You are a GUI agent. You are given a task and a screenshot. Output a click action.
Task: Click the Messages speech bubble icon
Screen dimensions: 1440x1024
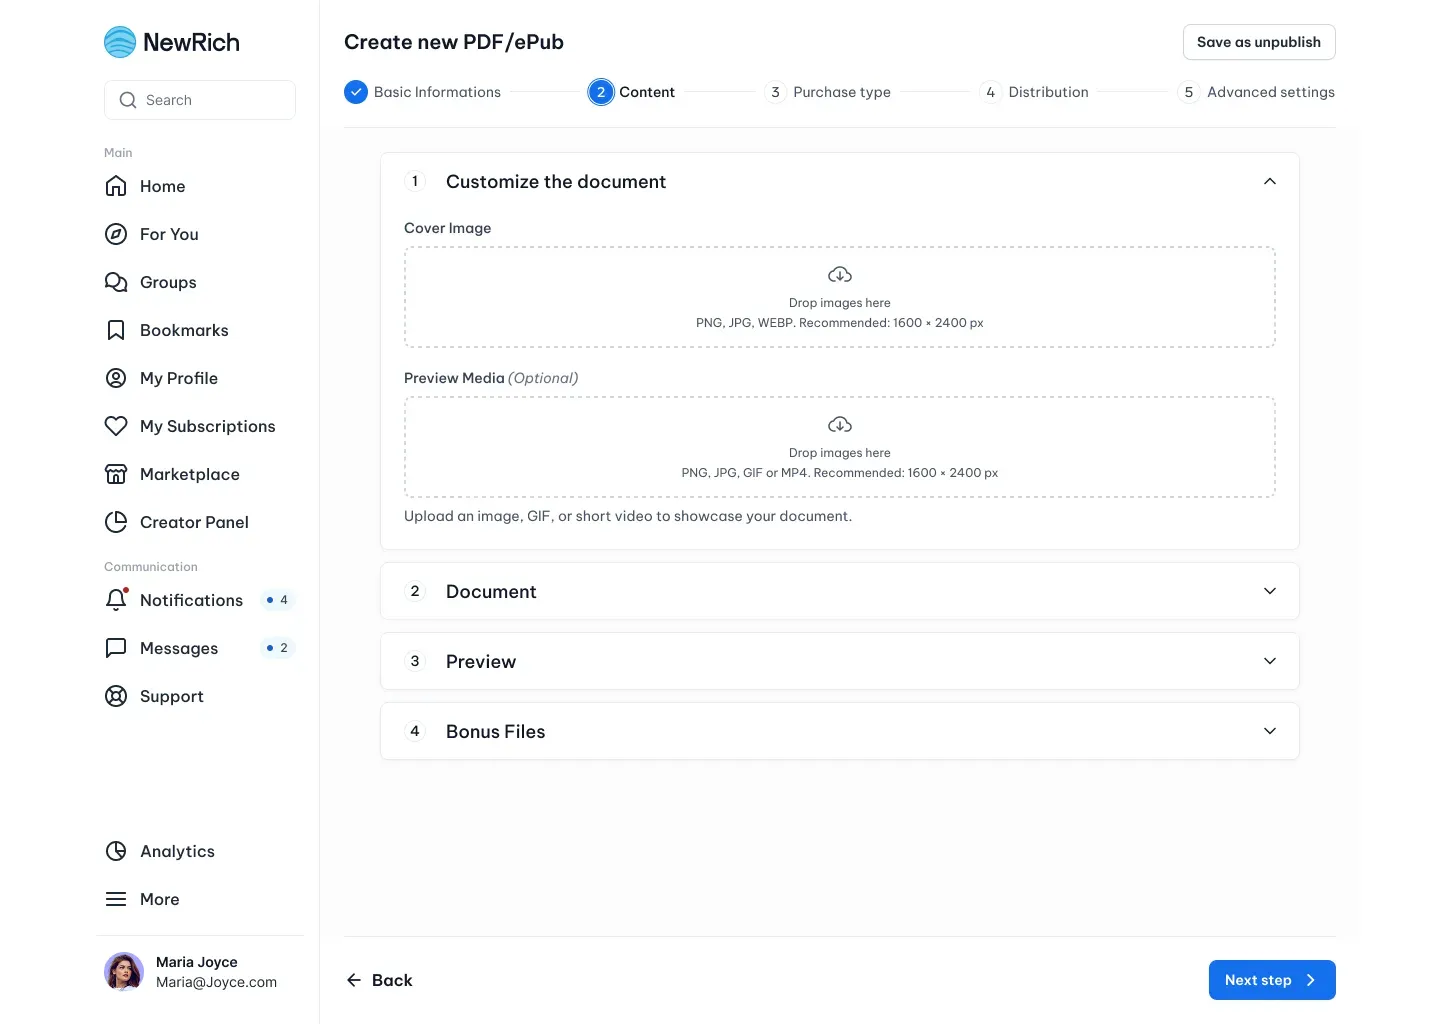click(116, 648)
